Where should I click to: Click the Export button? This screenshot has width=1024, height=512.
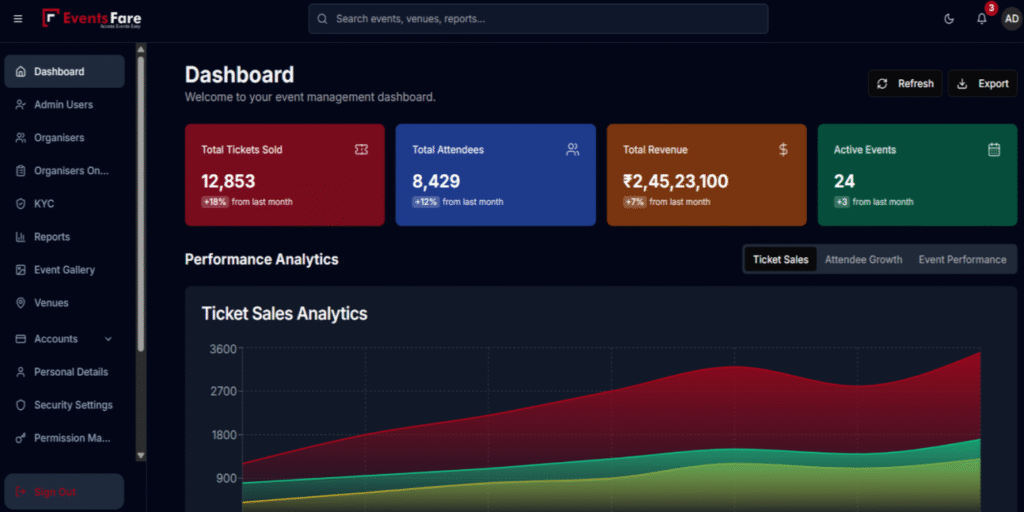[982, 84]
